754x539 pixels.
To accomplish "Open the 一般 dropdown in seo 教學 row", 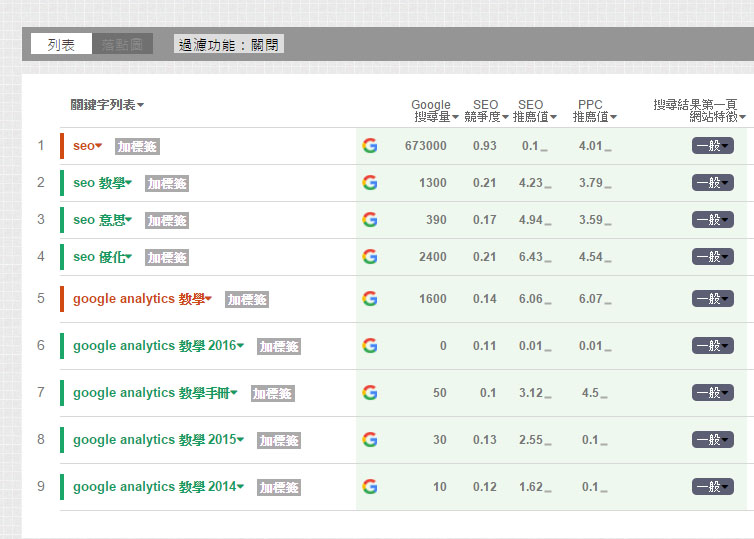I will (x=713, y=183).
